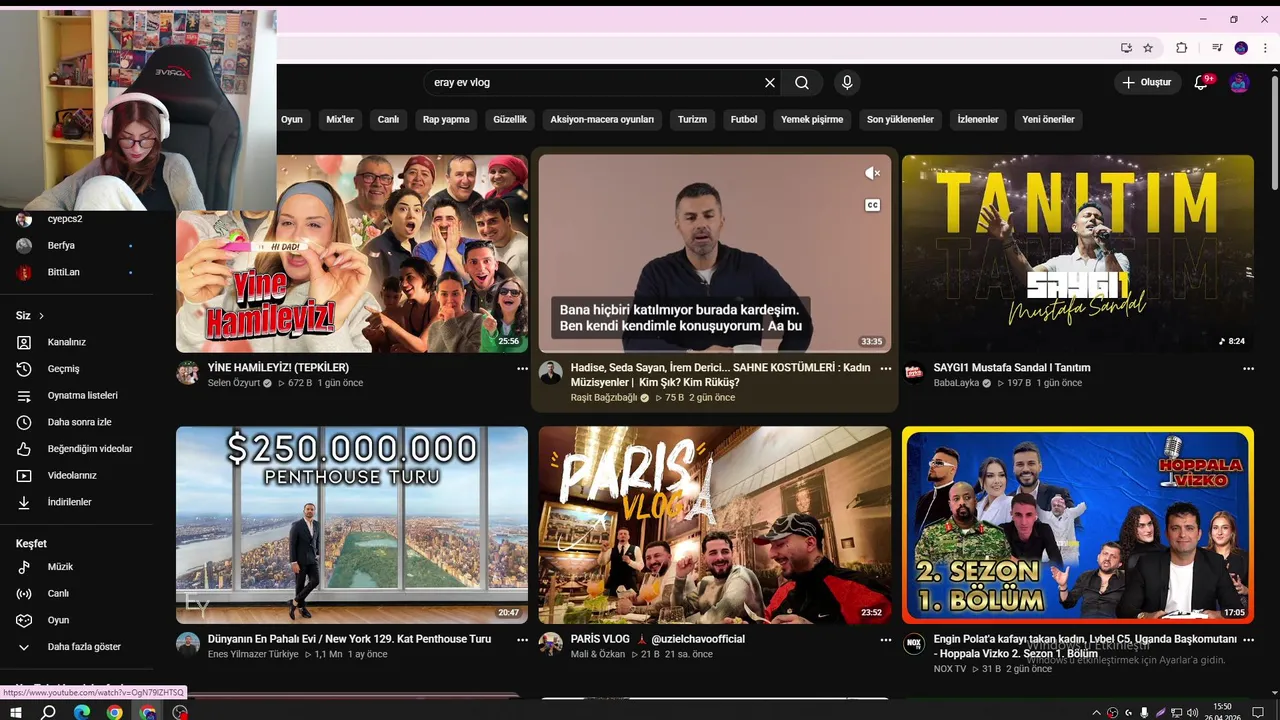Clear the search box with the X icon
The image size is (1280, 720).
pyautogui.click(x=770, y=83)
